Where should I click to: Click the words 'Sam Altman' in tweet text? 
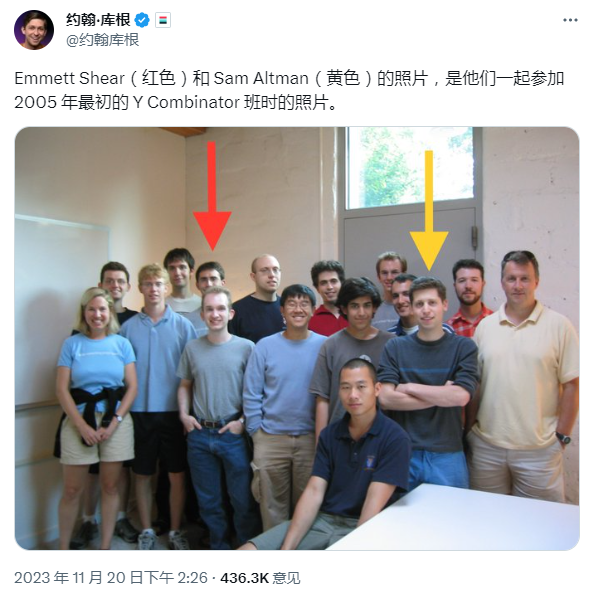pos(261,78)
